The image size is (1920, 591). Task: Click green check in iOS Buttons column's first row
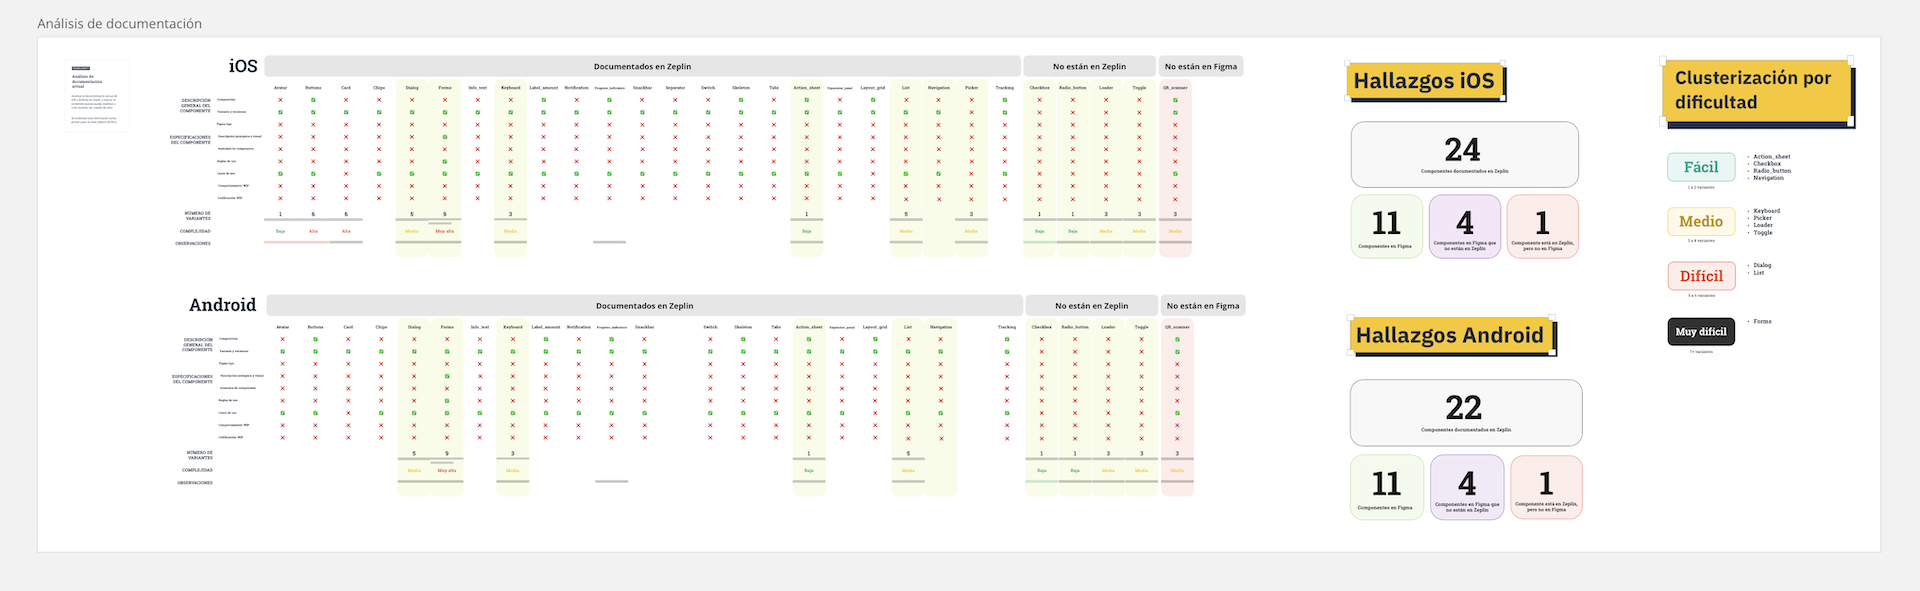[313, 100]
